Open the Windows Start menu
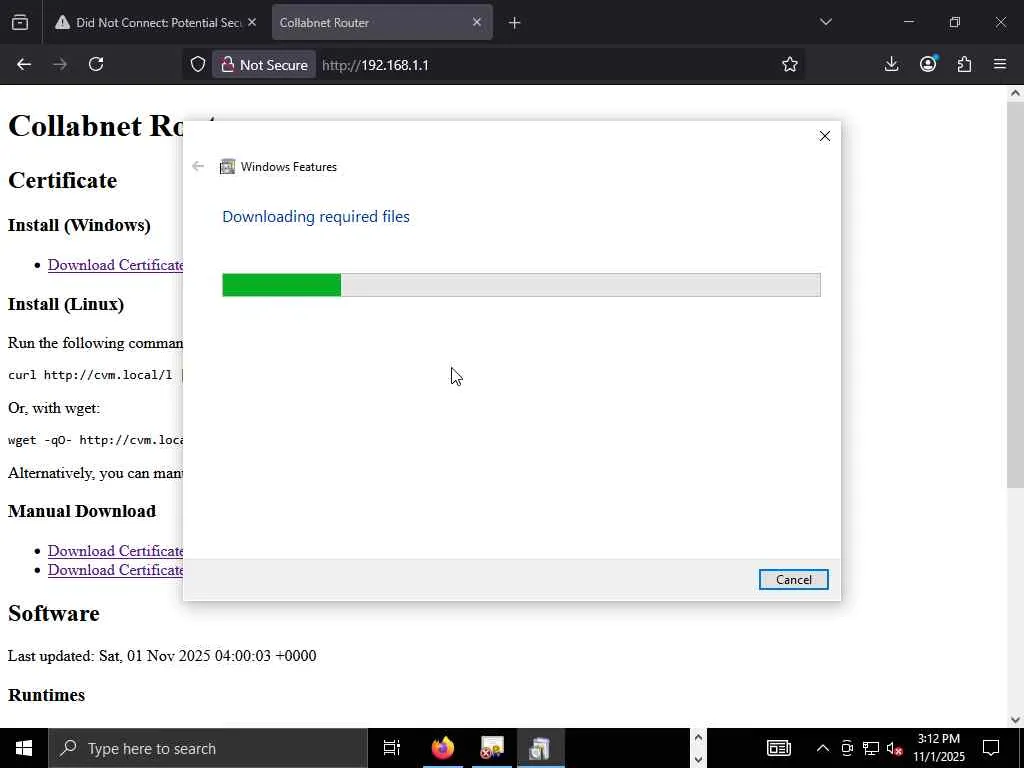 (x=24, y=748)
